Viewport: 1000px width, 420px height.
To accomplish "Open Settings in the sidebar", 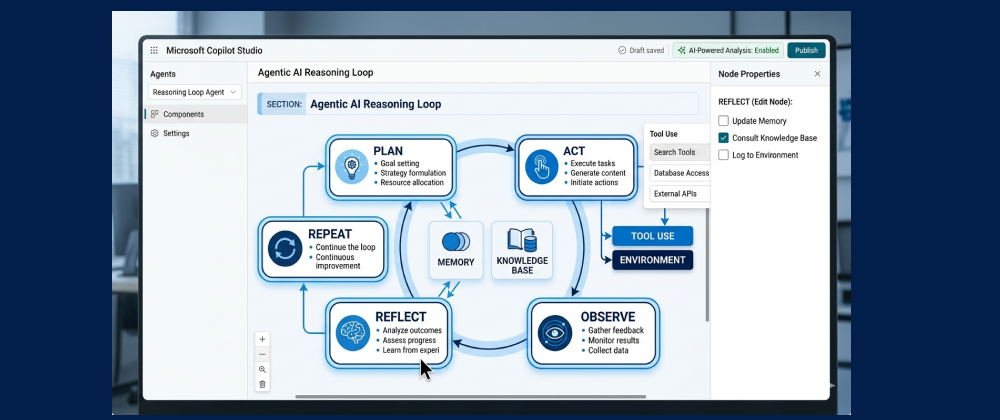I will 196,133.
